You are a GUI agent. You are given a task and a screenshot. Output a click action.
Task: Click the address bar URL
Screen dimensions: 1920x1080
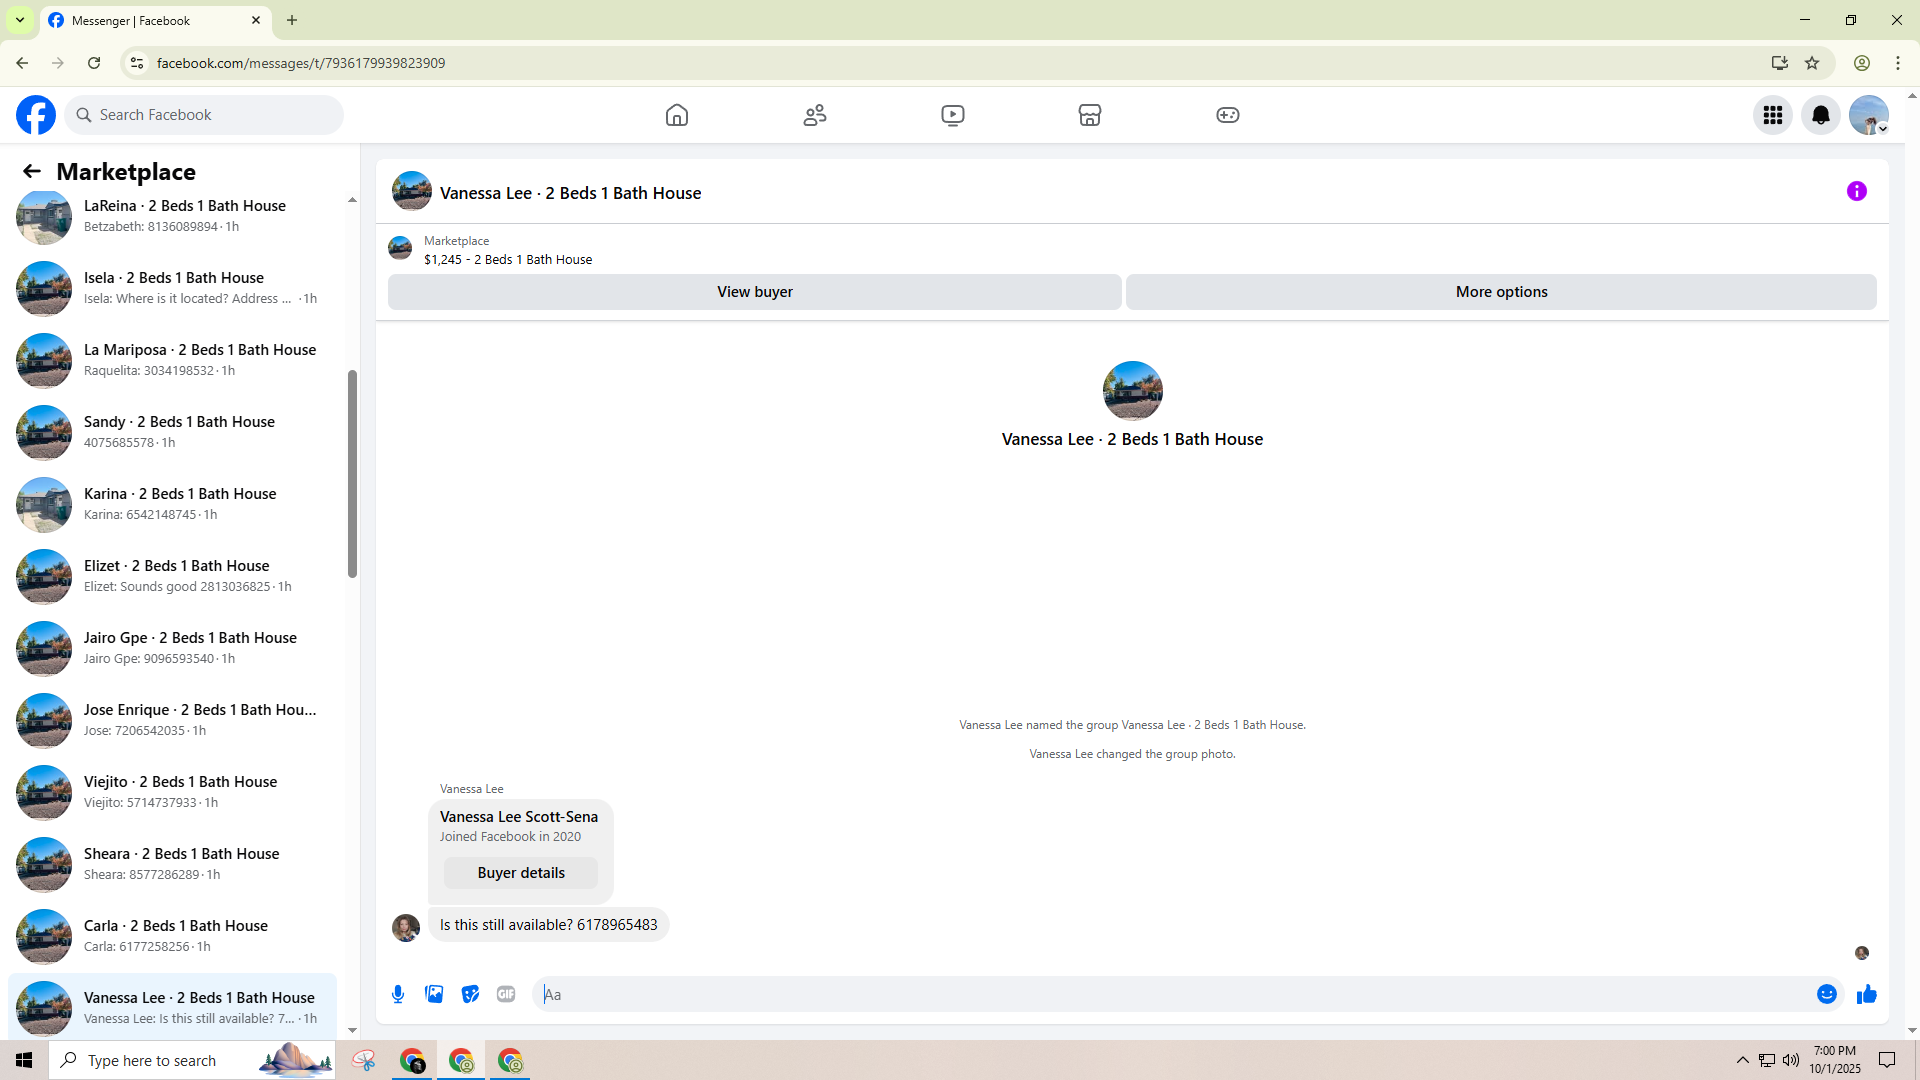(301, 63)
